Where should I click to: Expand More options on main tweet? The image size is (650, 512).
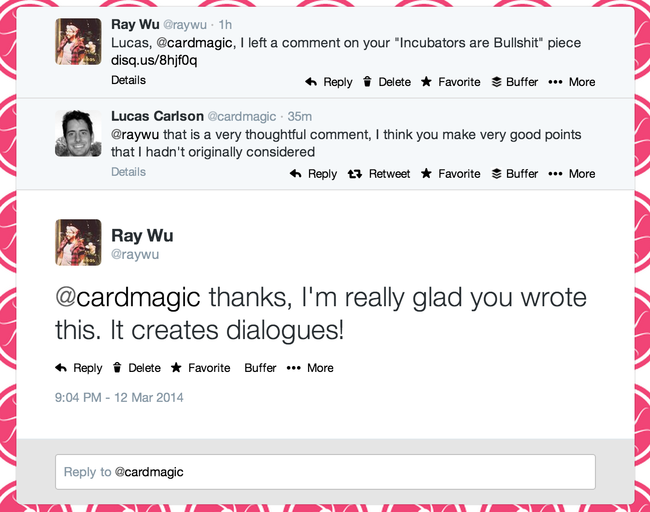click(310, 368)
